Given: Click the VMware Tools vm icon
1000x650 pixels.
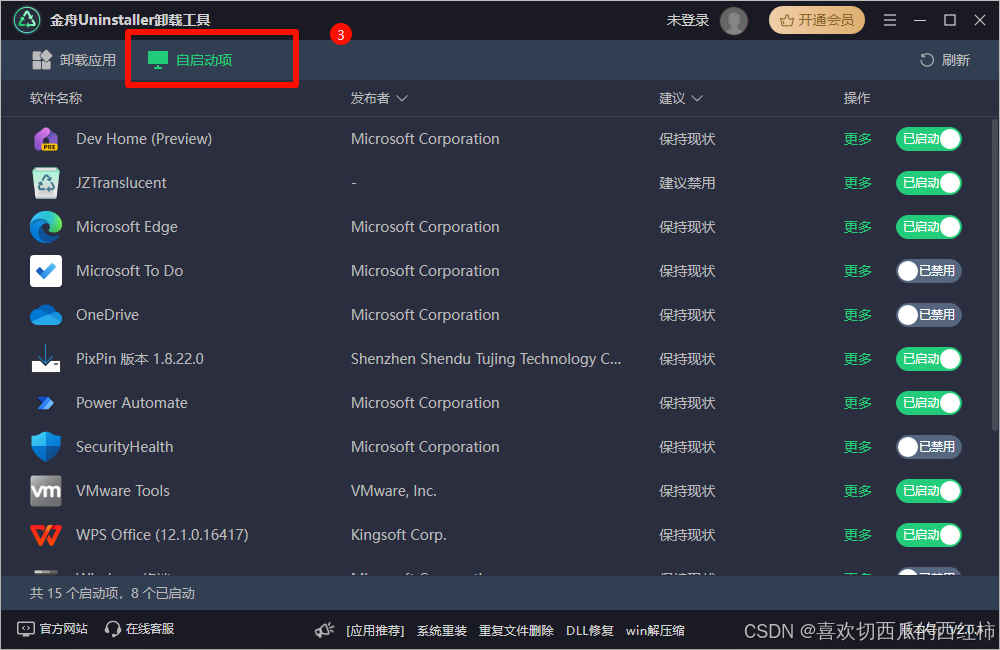Looking at the screenshot, I should coord(46,491).
